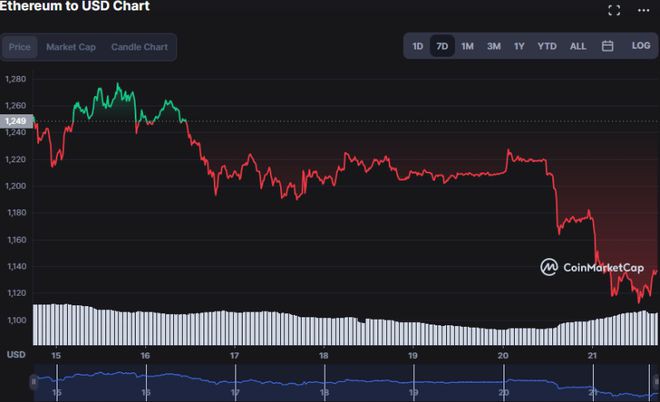This screenshot has height=402, width=660.
Task: Open fullscreen chart view
Action: (x=614, y=10)
